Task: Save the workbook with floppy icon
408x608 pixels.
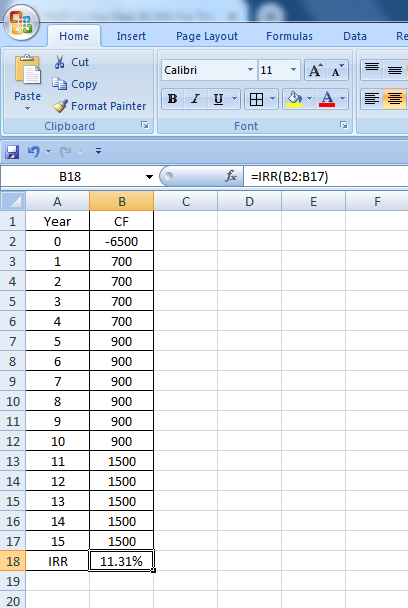Action: [12, 152]
